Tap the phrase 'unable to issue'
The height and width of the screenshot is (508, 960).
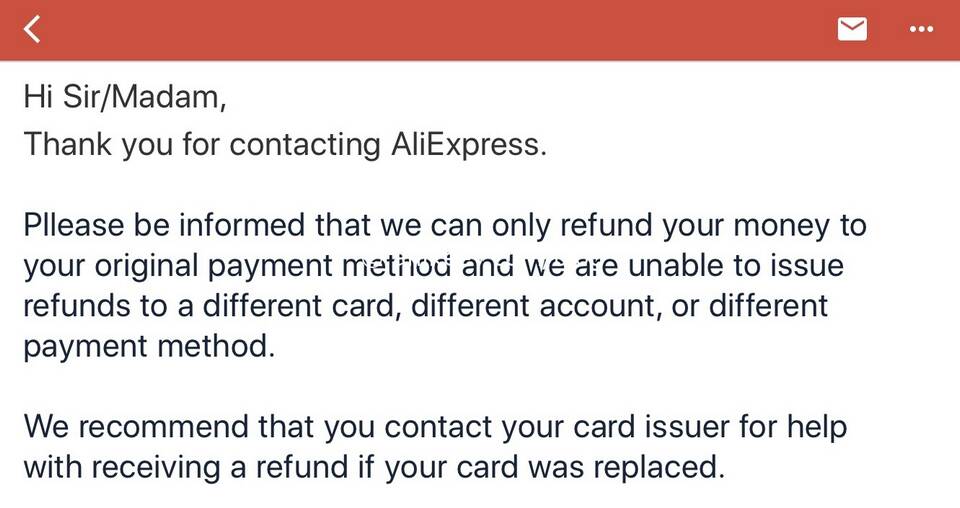coord(736,265)
